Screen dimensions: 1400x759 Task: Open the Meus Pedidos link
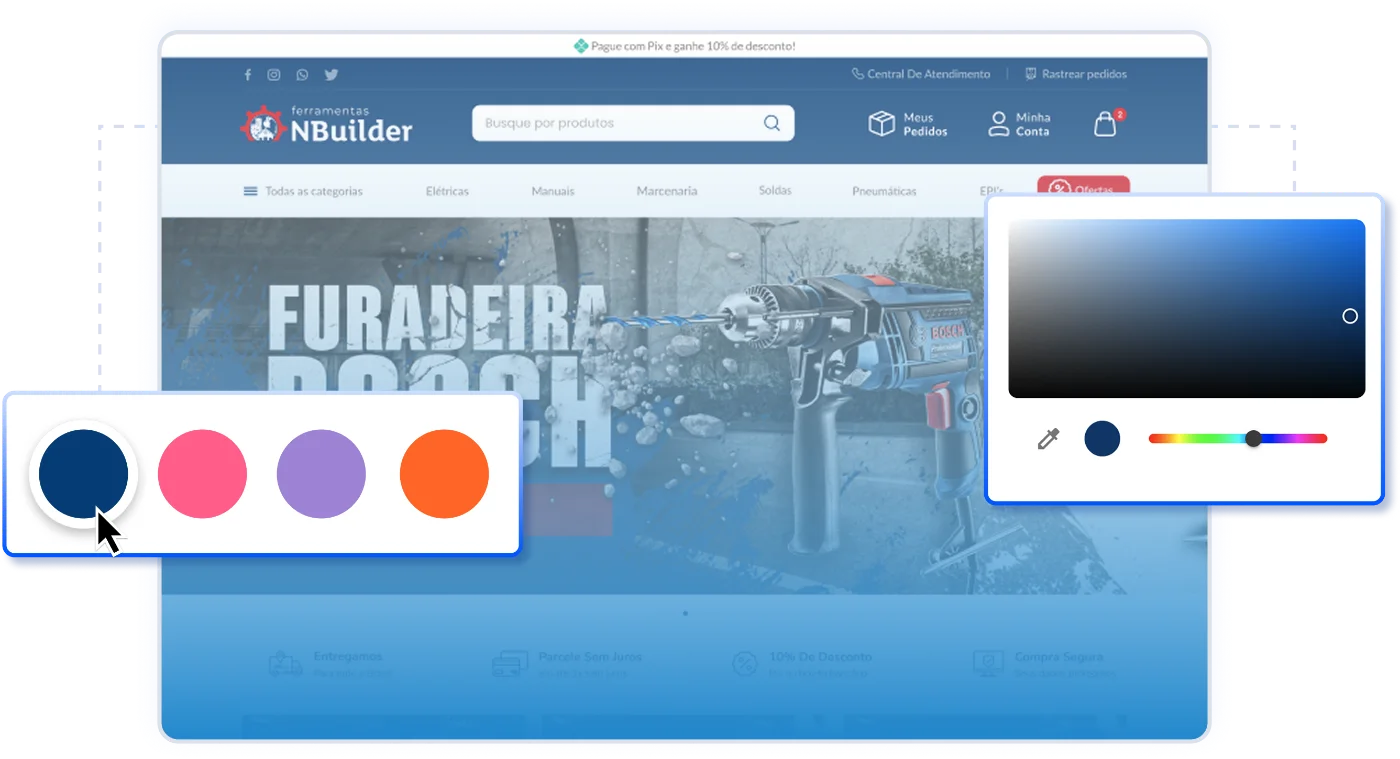[x=925, y=124]
